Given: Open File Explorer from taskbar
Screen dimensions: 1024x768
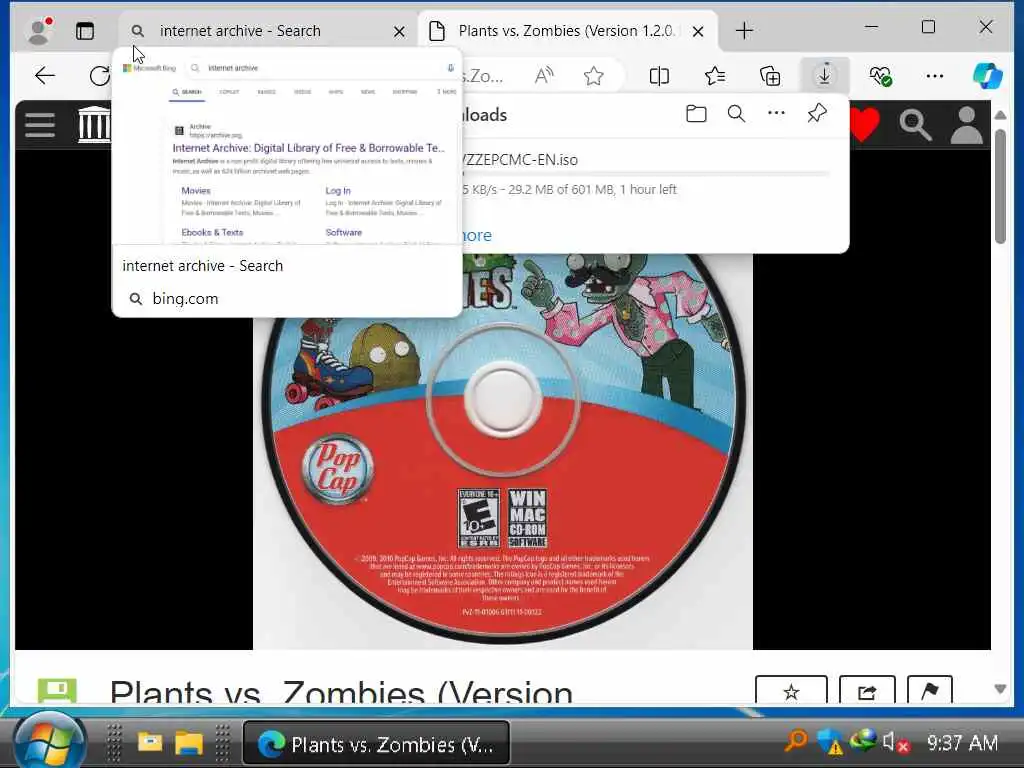Looking at the screenshot, I should (x=189, y=743).
